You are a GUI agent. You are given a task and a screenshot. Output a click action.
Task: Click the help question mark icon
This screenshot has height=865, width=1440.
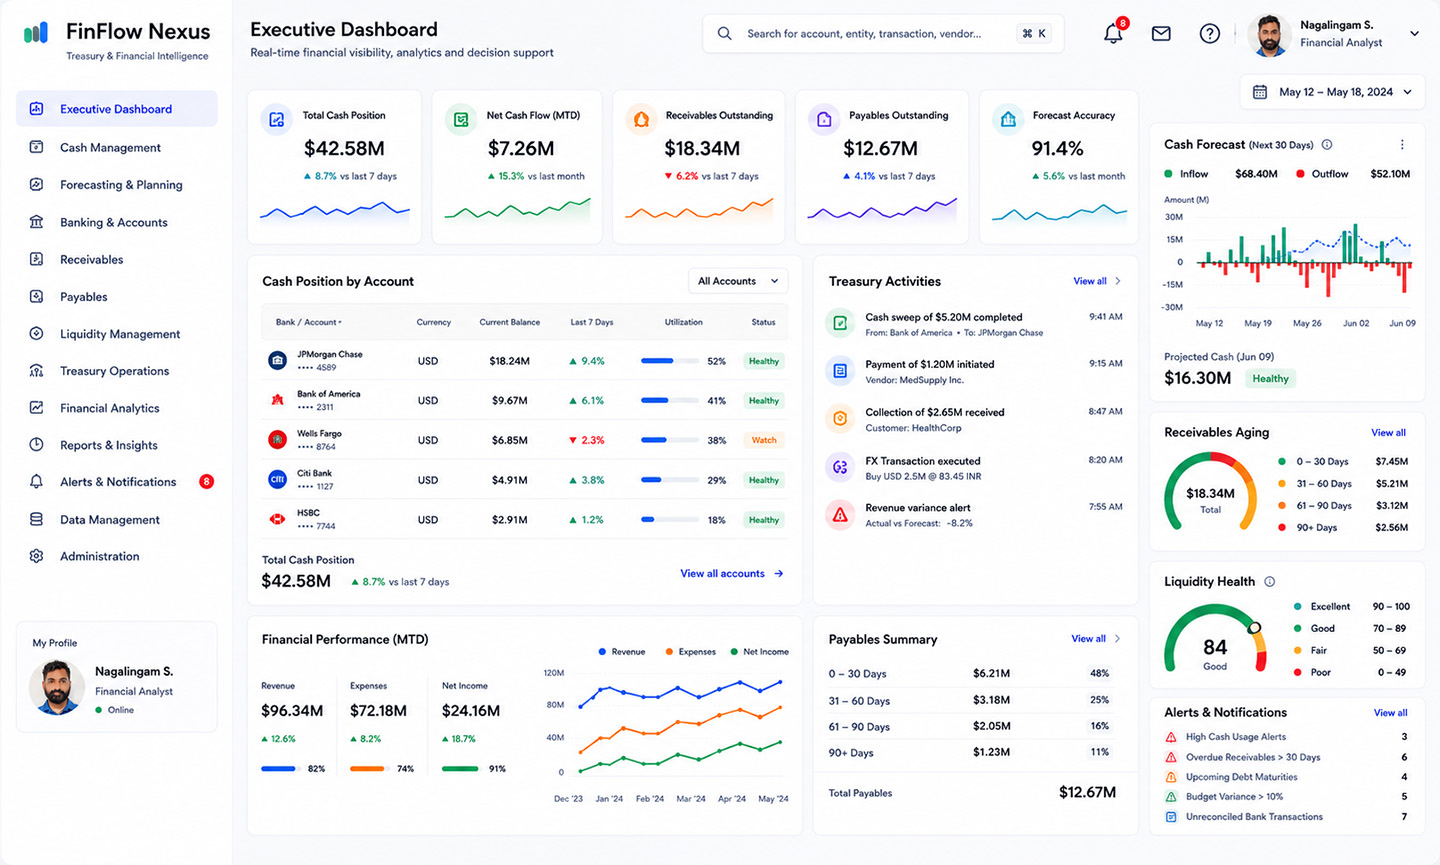(1210, 34)
